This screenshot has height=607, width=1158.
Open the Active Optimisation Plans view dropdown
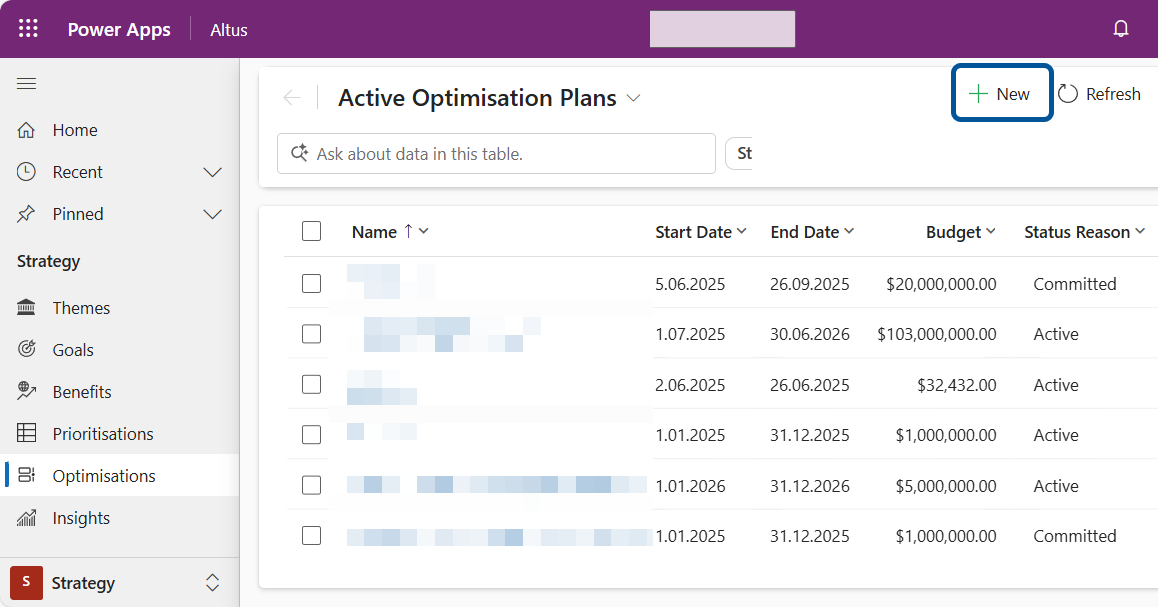click(633, 98)
